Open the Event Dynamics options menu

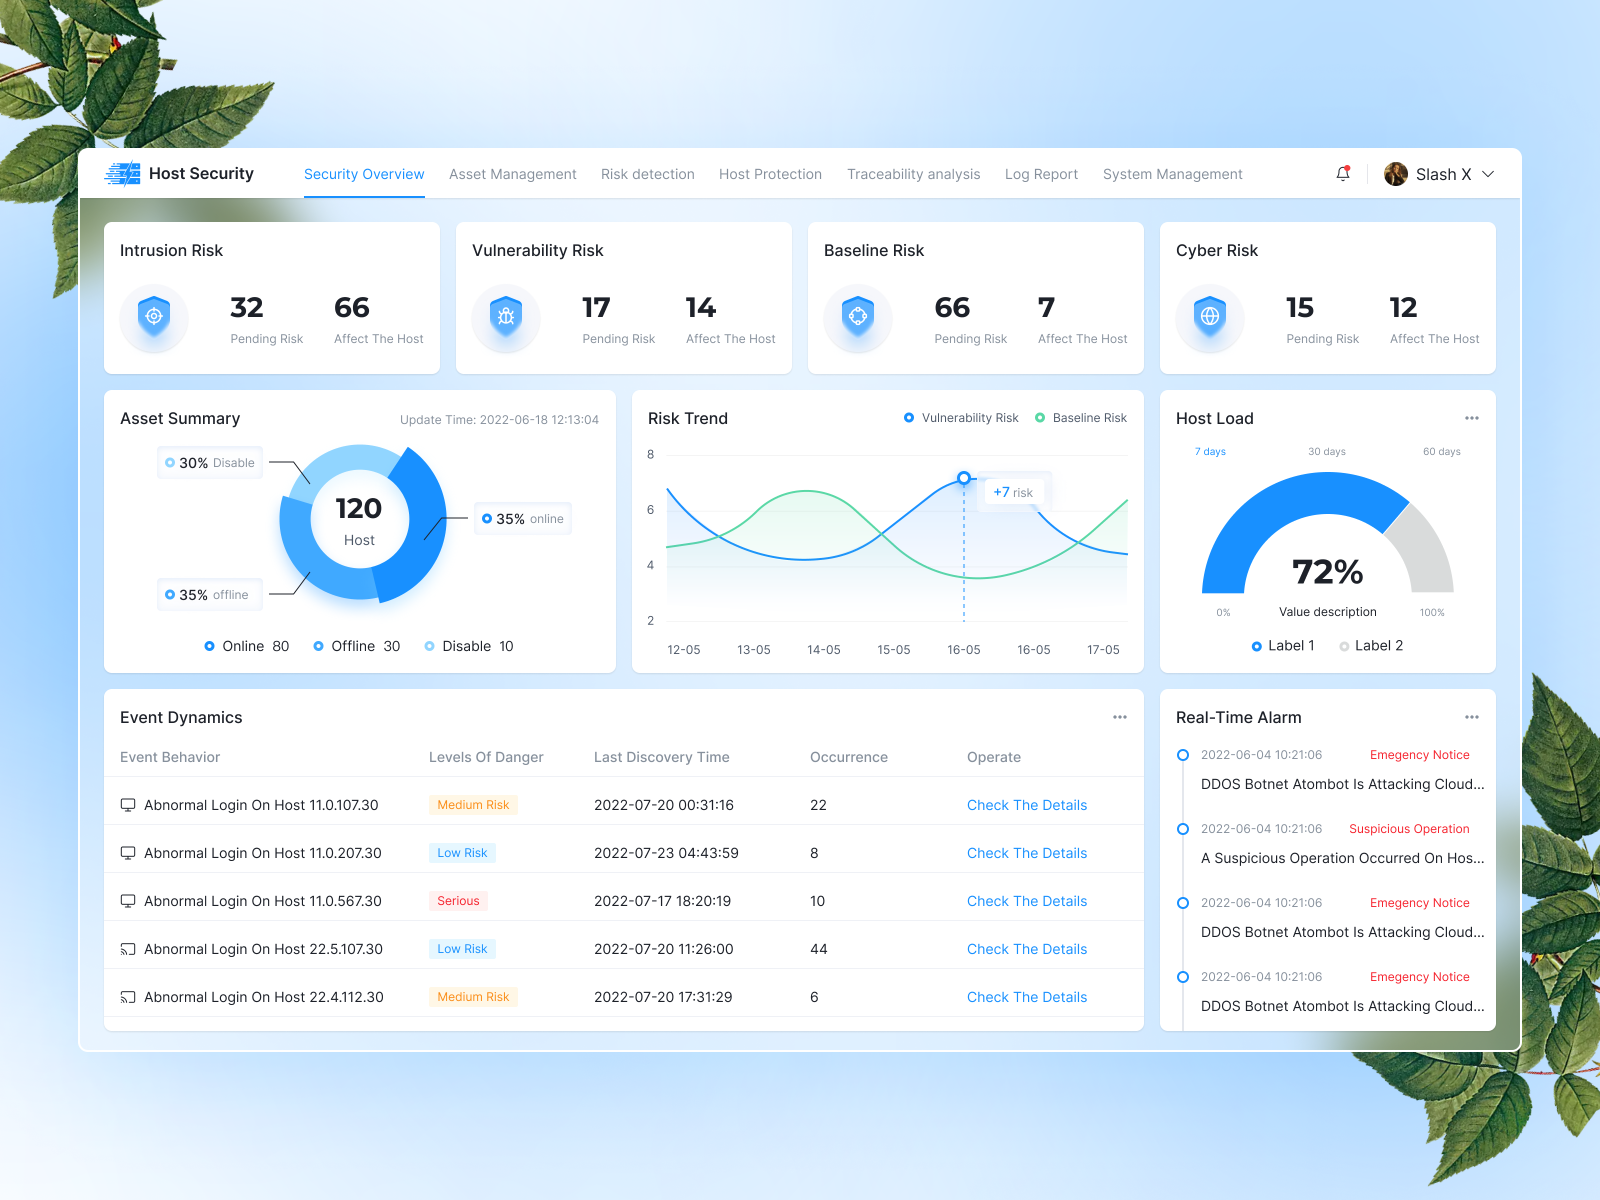(1120, 717)
